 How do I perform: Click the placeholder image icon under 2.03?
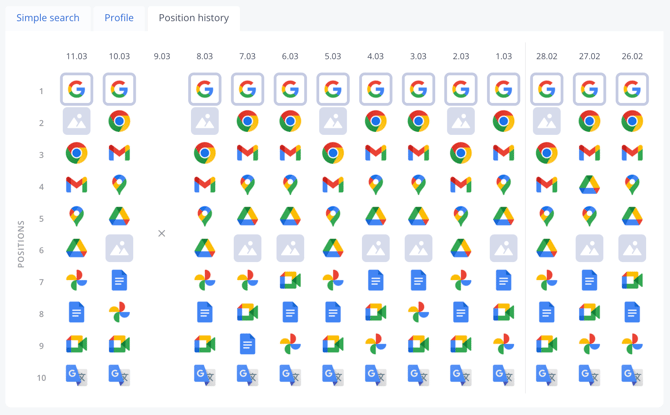461,122
